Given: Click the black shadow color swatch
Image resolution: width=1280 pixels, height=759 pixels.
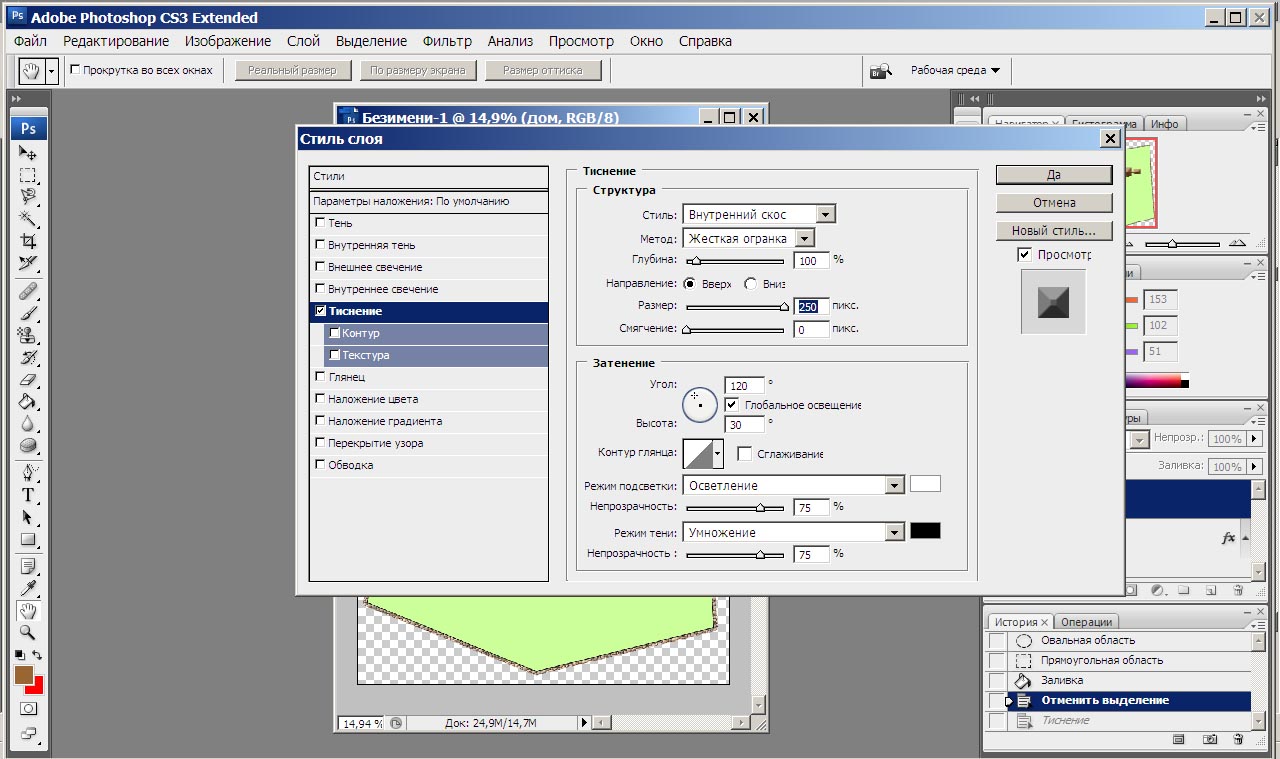Looking at the screenshot, I should coord(925,531).
